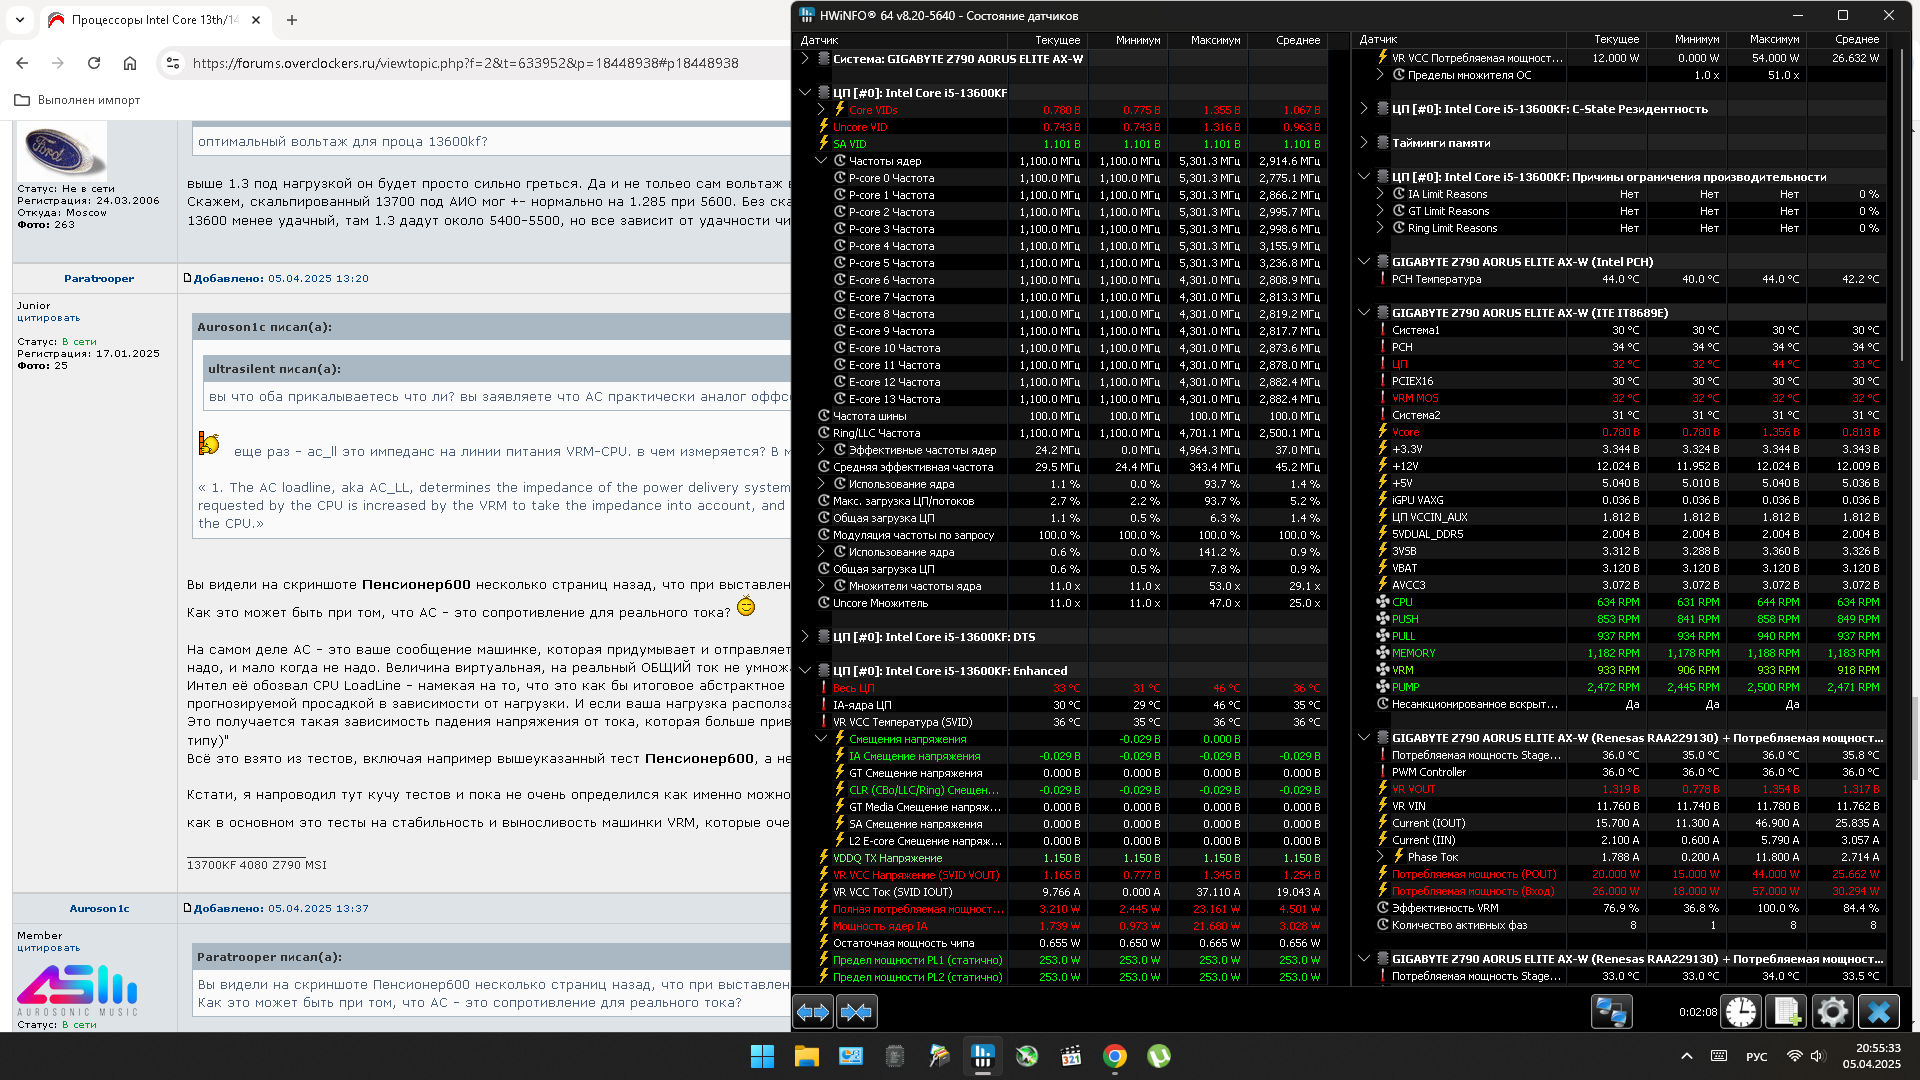Click HWiNFO expand sensor panels arrows button
Image resolution: width=1920 pixels, height=1080 pixels.
tap(813, 1012)
